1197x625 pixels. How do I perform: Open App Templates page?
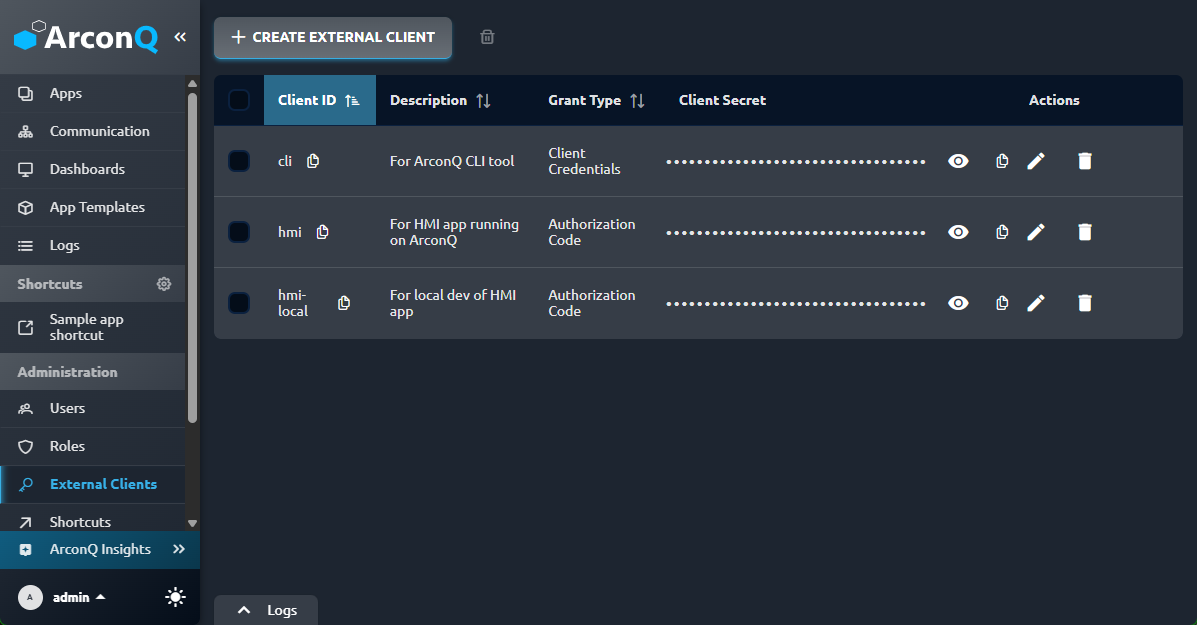(x=92, y=208)
